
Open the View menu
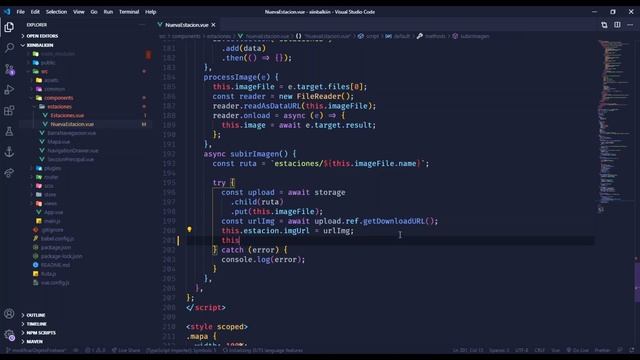(x=79, y=12)
